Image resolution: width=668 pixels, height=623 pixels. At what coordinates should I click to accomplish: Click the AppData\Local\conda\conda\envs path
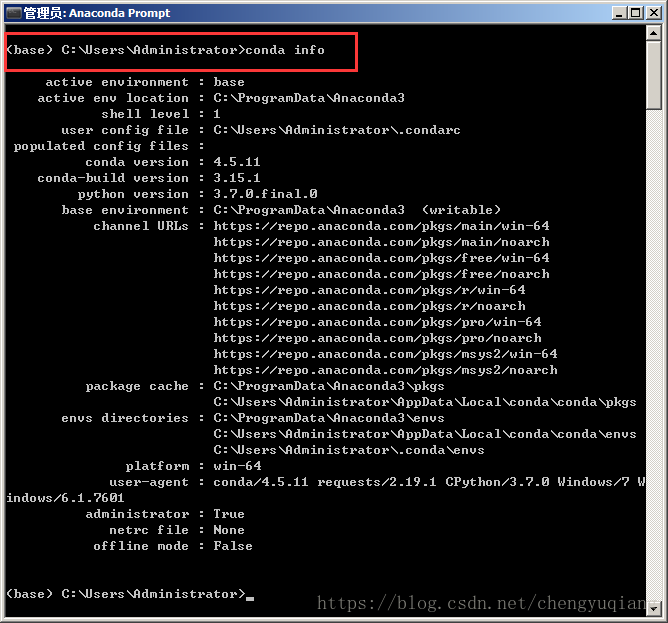[425, 435]
